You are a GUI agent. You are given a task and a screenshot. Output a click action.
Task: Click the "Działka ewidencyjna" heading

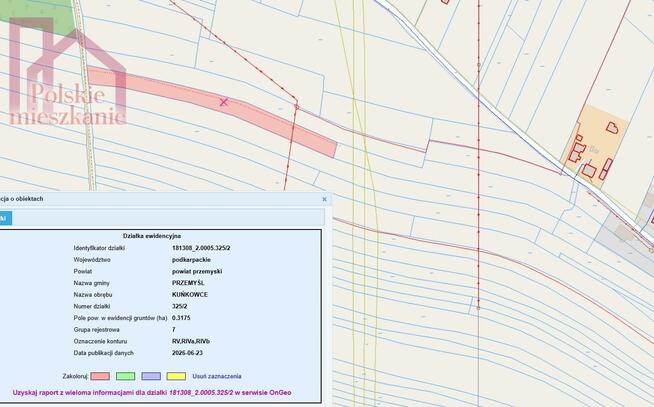152,236
